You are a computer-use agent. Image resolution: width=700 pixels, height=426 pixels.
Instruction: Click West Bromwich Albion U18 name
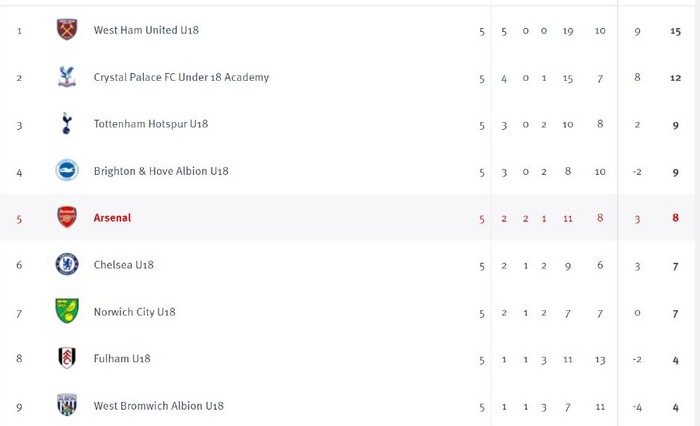pyautogui.click(x=158, y=406)
